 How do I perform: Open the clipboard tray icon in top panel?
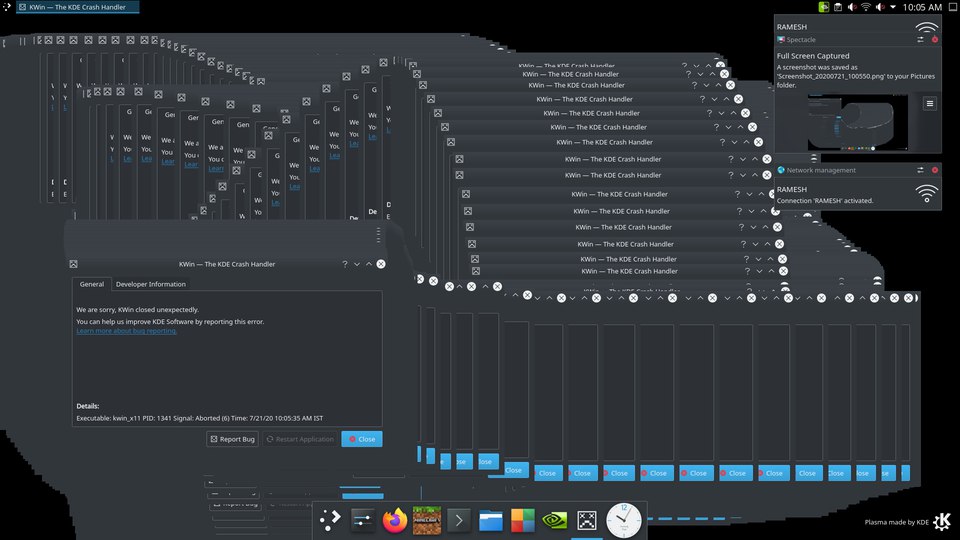pos(838,7)
